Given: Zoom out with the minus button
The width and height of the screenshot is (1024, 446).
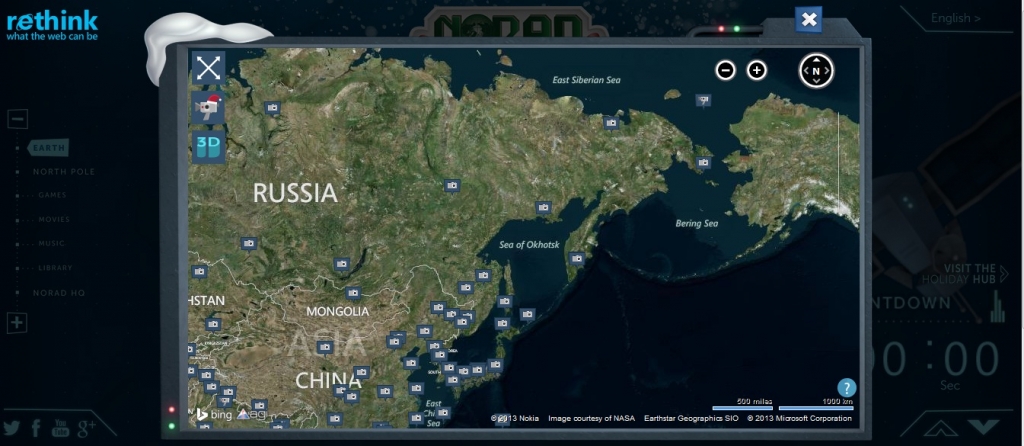Looking at the screenshot, I should pyautogui.click(x=727, y=70).
